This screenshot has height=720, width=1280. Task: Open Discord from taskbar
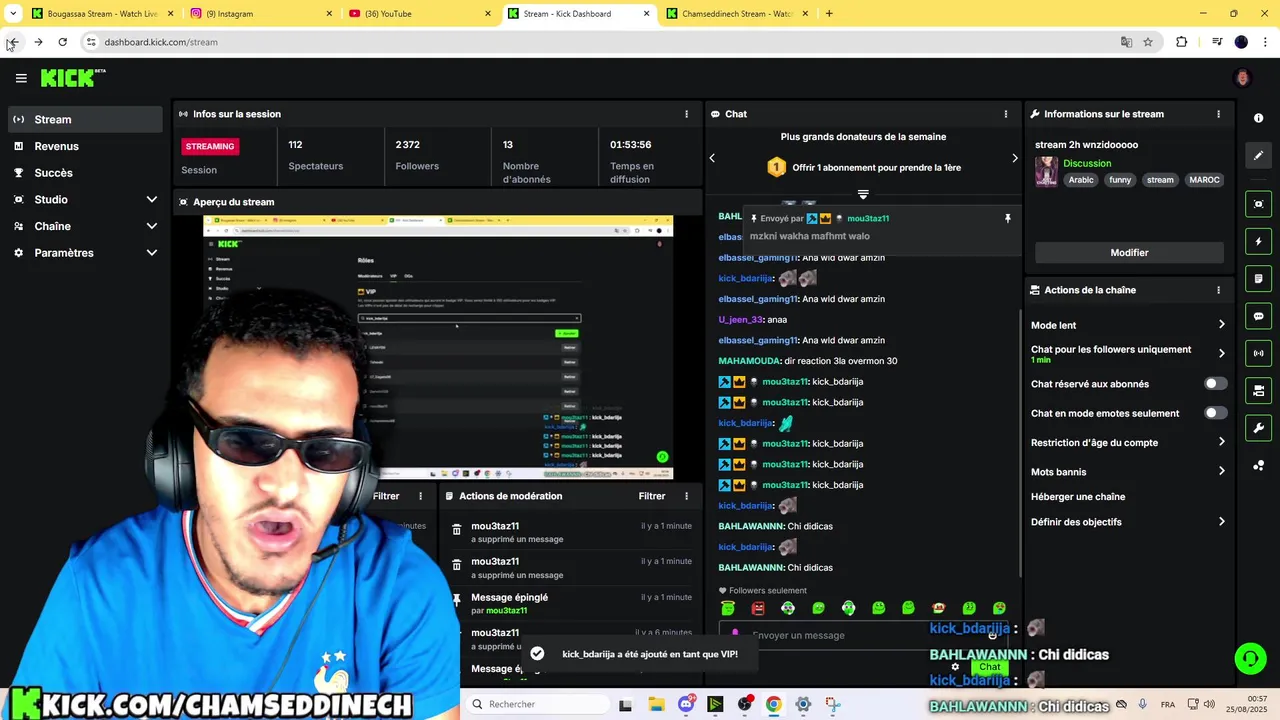click(x=686, y=704)
